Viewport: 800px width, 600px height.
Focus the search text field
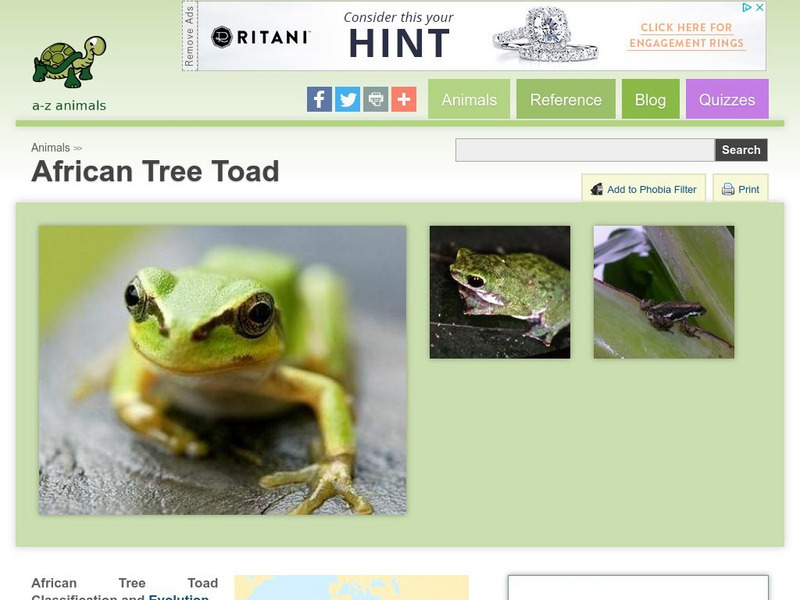pos(585,150)
